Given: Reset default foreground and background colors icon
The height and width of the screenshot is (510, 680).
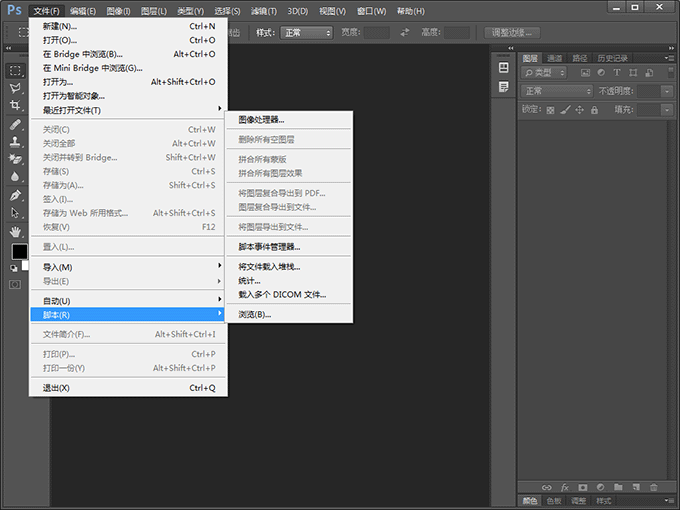Looking at the screenshot, I should 14,268.
